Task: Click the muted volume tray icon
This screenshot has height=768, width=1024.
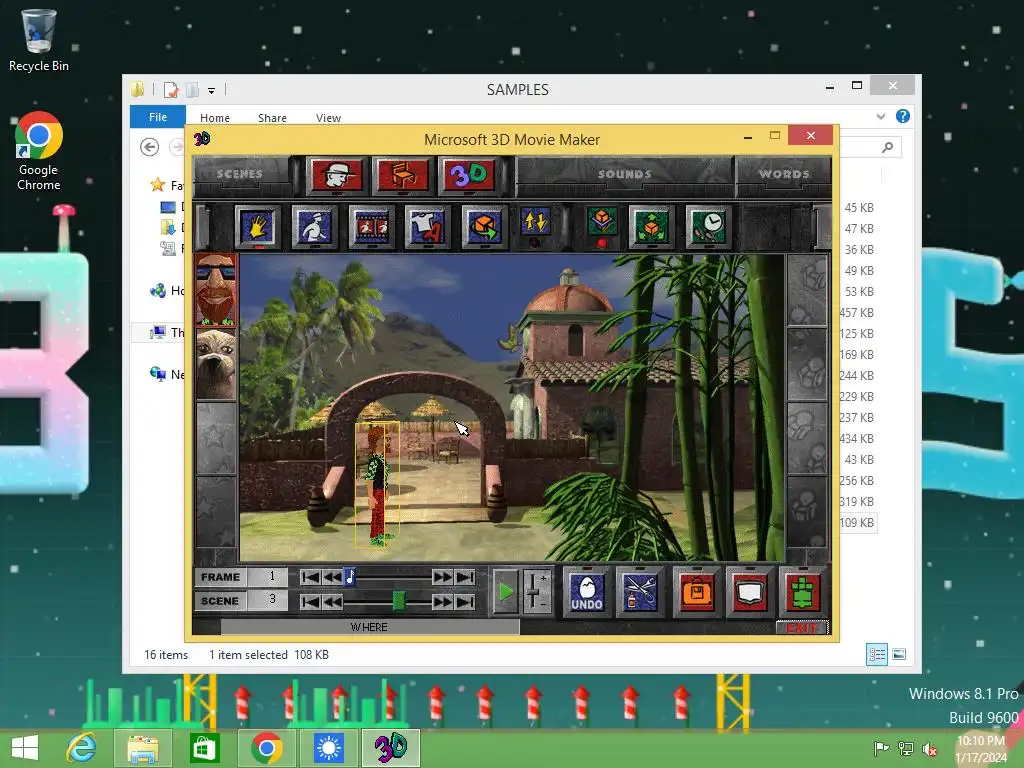Action: [x=929, y=749]
